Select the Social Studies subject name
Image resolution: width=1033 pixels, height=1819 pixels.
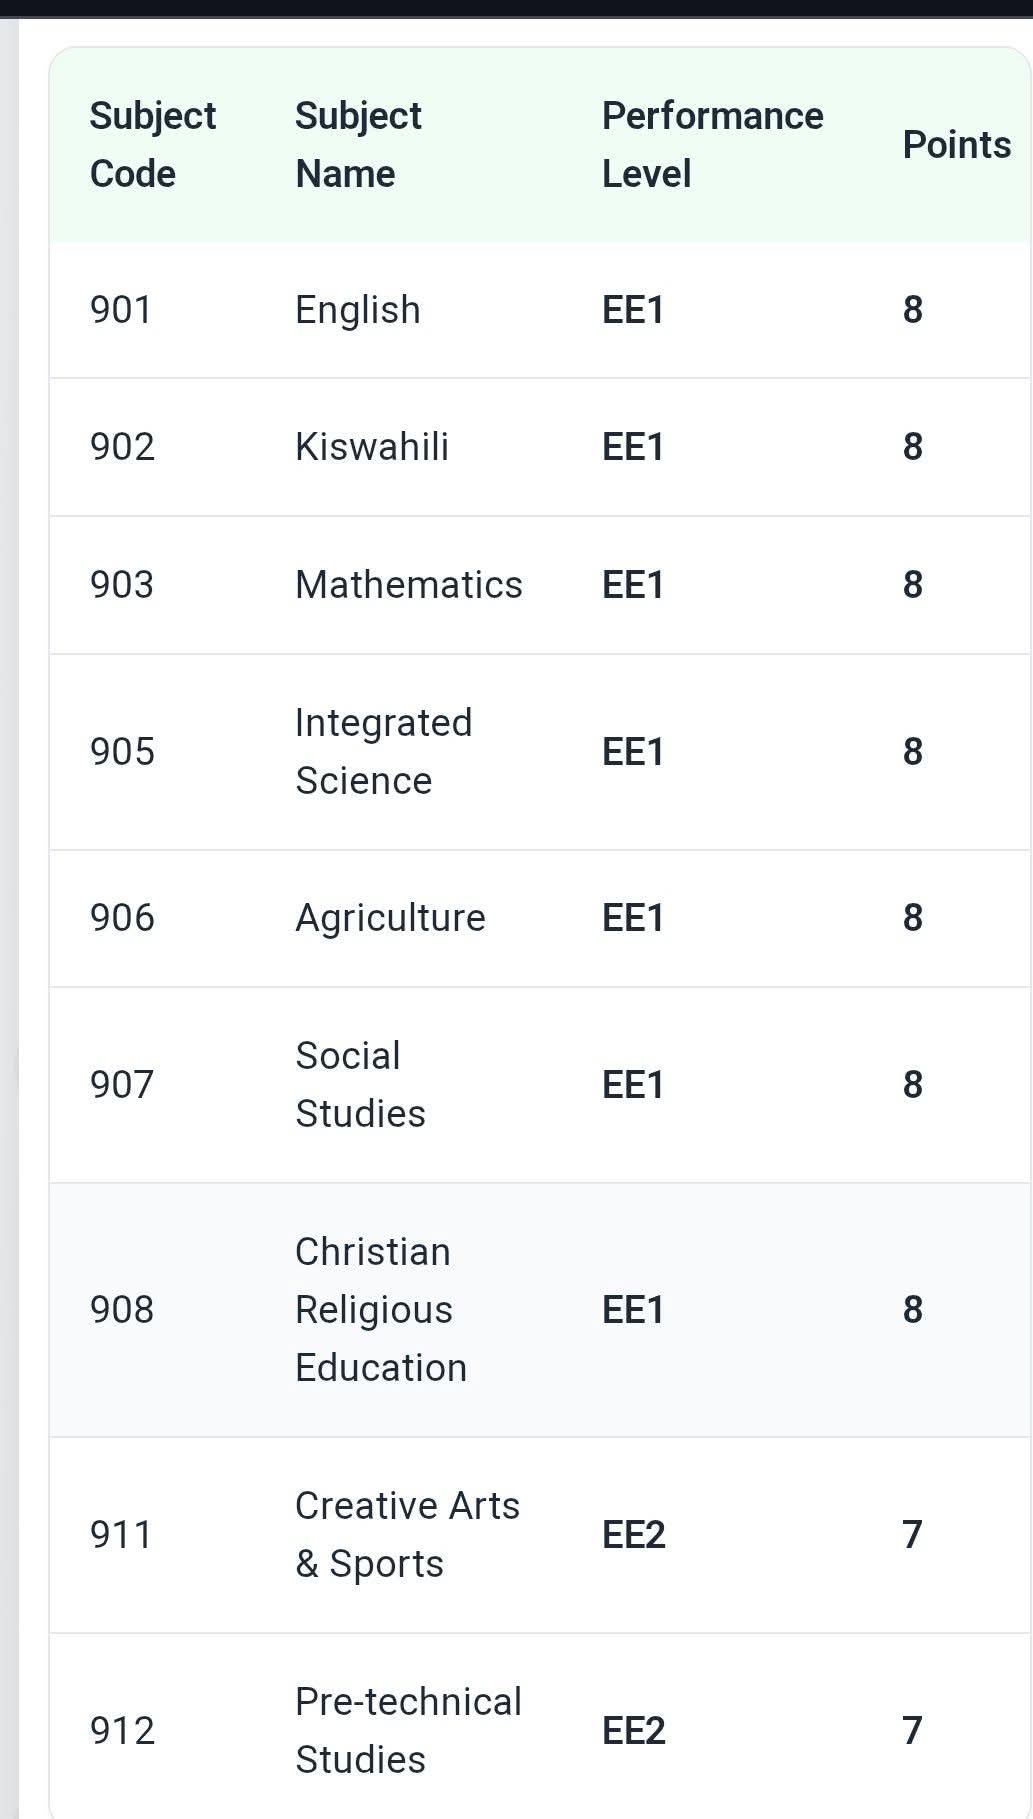(360, 1085)
